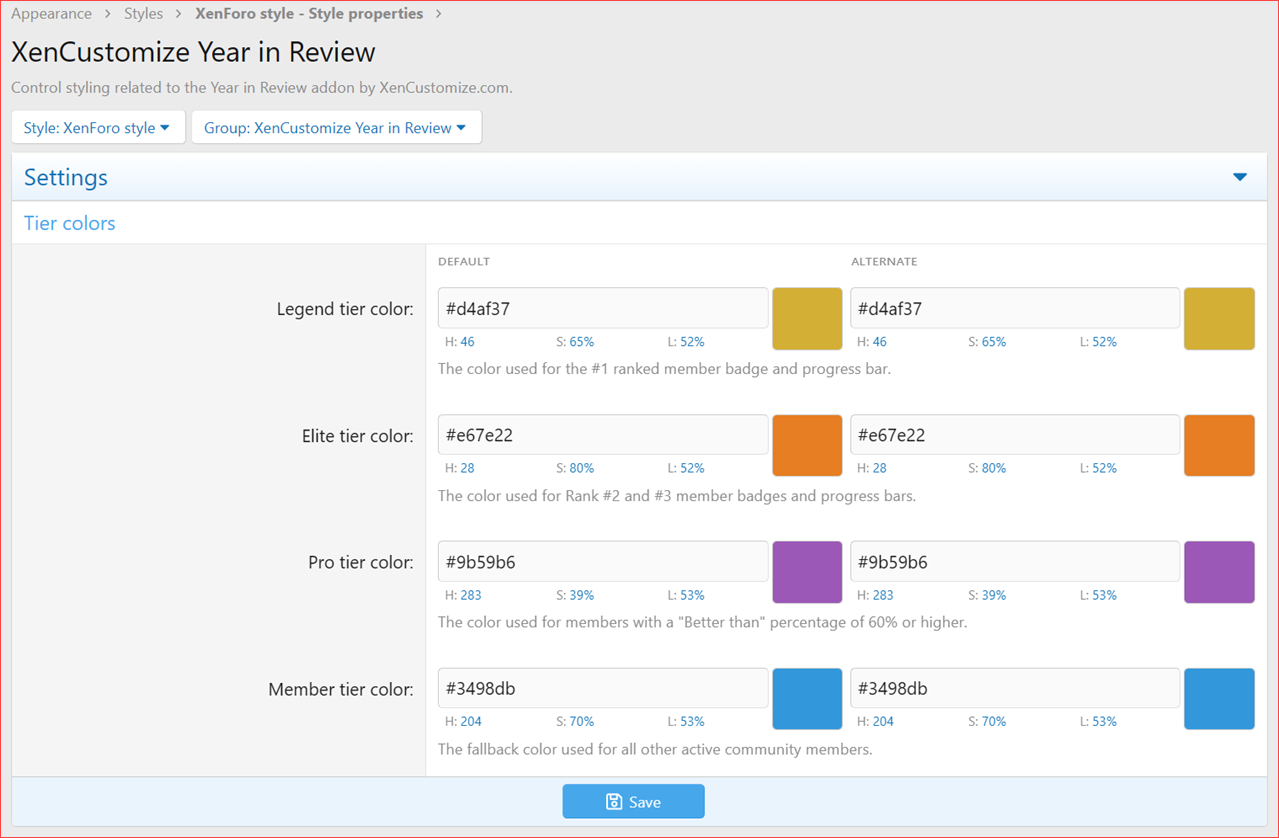1279x838 pixels.
Task: Pick alternate Pro tier purple swatch
Action: [x=1219, y=572]
